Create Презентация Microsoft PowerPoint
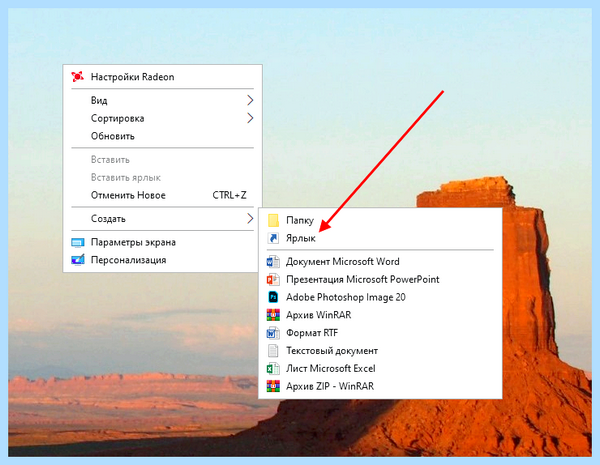Viewport: 600px width, 465px height. point(380,279)
